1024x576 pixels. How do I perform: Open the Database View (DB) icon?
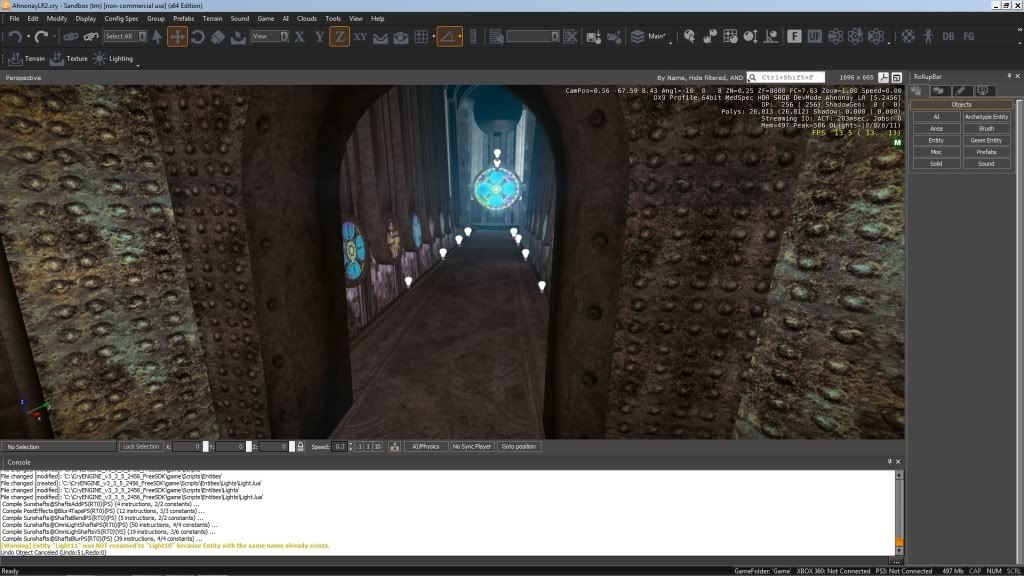(948, 37)
